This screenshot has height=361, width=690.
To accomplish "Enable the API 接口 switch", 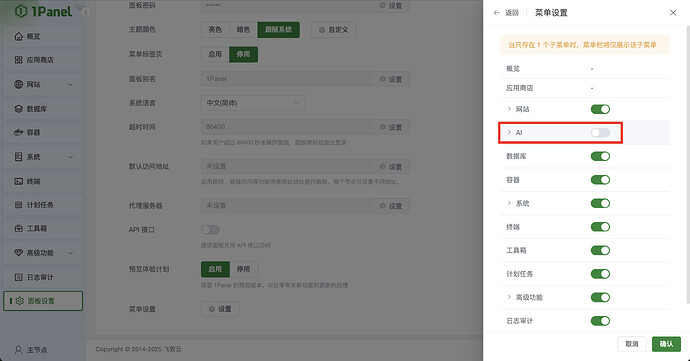I will point(210,229).
